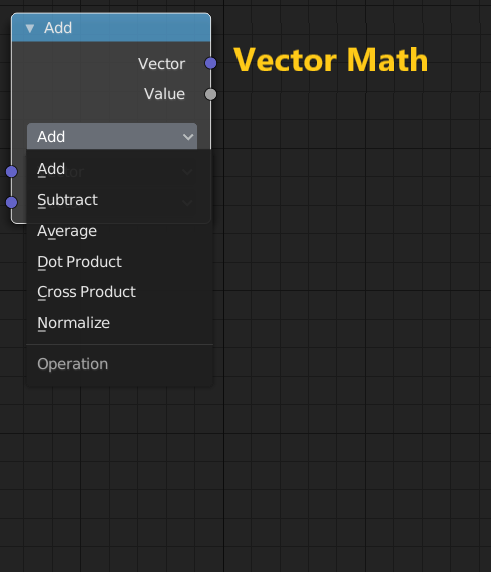Image resolution: width=491 pixels, height=572 pixels.
Task: Select Normalize operation
Action: 119,323
